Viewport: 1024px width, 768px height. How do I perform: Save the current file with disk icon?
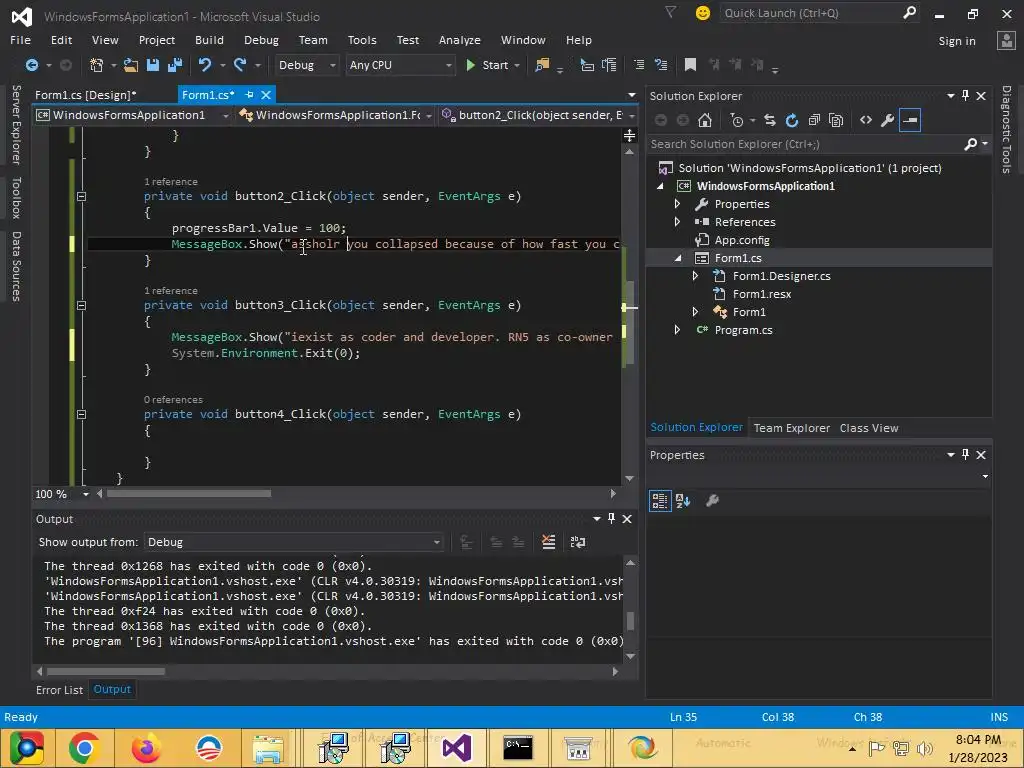(x=153, y=65)
